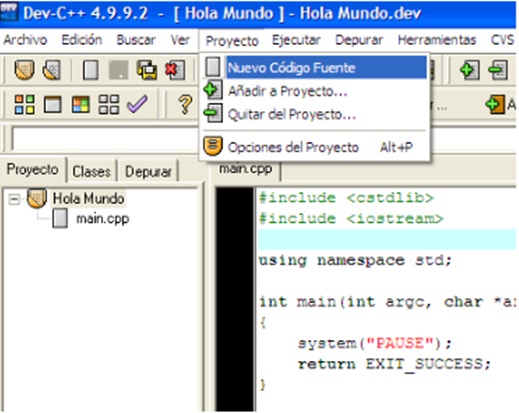Collapse the Hola Mundo project tree node
This screenshot has height=413, width=519.
(x=14, y=199)
